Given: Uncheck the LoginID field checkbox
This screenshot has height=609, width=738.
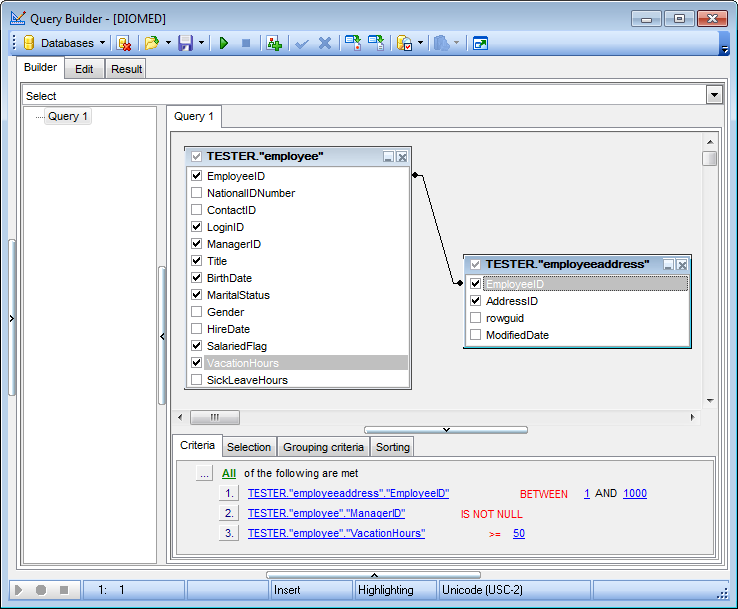Looking at the screenshot, I should point(197,227).
